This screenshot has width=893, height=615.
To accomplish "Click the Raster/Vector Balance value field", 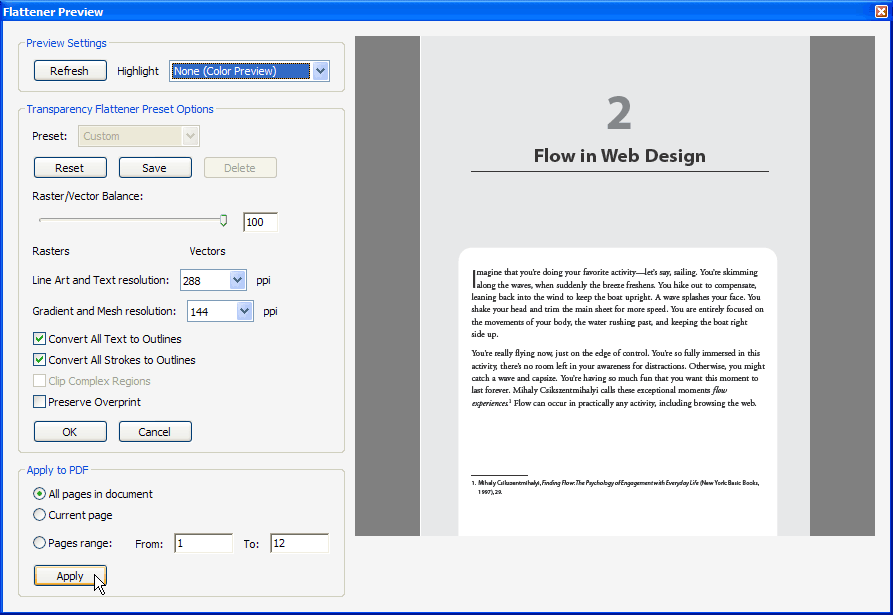I will (260, 222).
